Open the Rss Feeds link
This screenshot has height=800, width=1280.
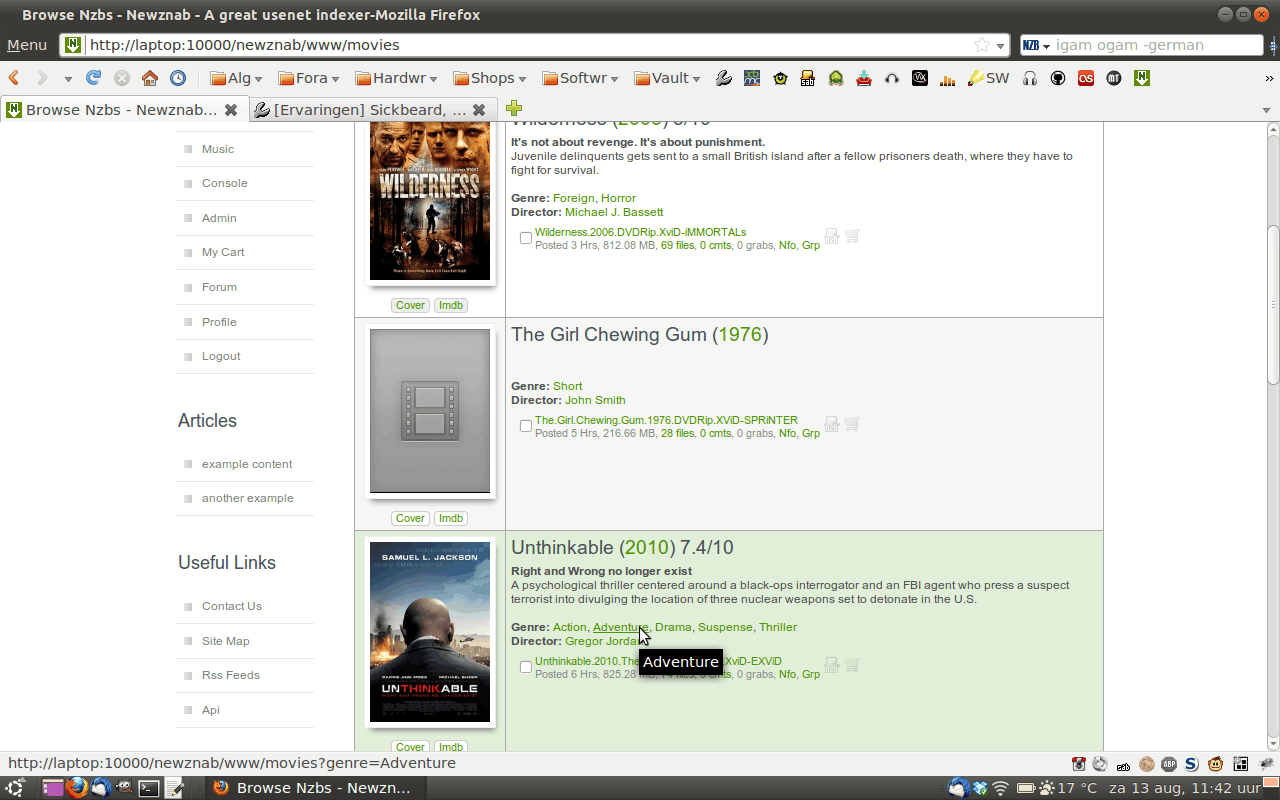click(x=231, y=675)
